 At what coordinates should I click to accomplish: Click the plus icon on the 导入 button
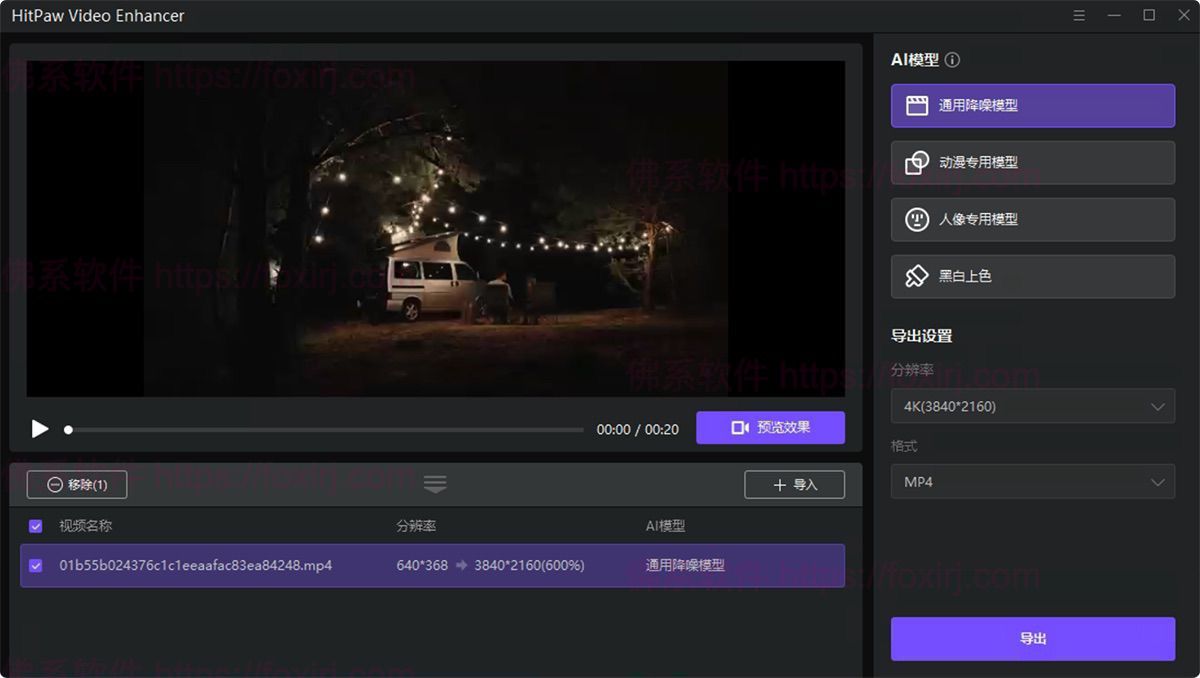point(781,484)
